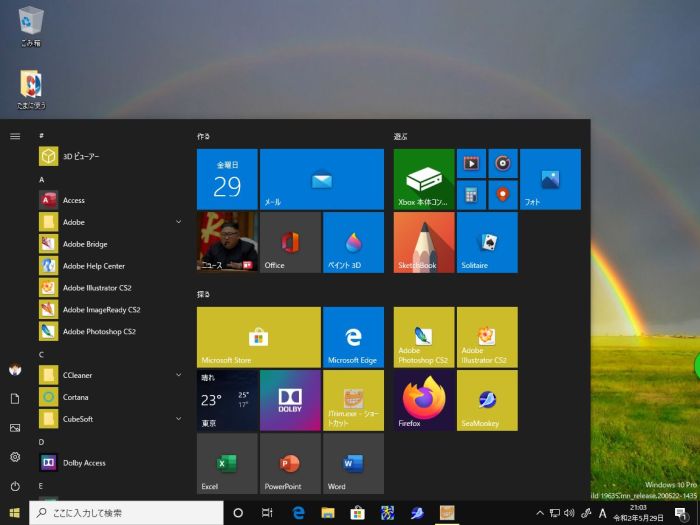Open Settings gear in Start rail
This screenshot has height=525, width=700.
pyautogui.click(x=15, y=457)
